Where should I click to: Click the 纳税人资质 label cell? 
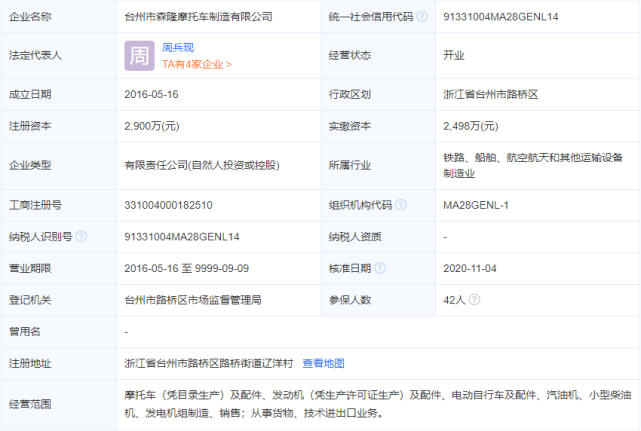pyautogui.click(x=378, y=237)
